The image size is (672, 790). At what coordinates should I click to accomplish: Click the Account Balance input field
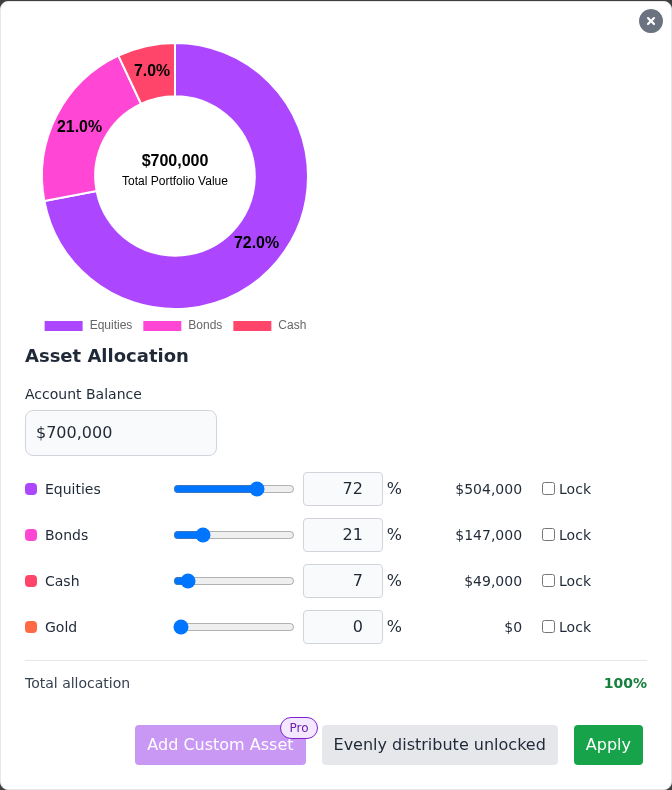click(121, 433)
